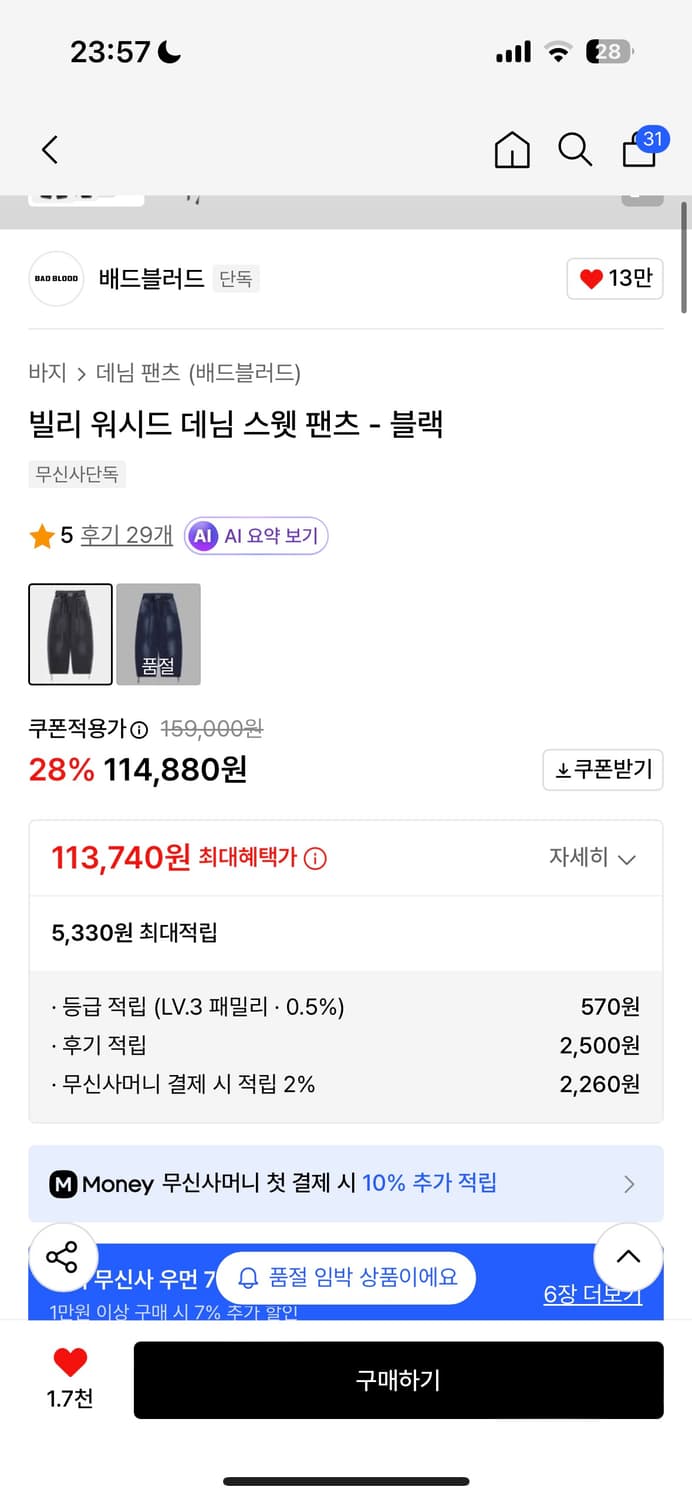Tap the 구매하기 purchase button
Image resolution: width=692 pixels, height=1500 pixels.
click(399, 1380)
